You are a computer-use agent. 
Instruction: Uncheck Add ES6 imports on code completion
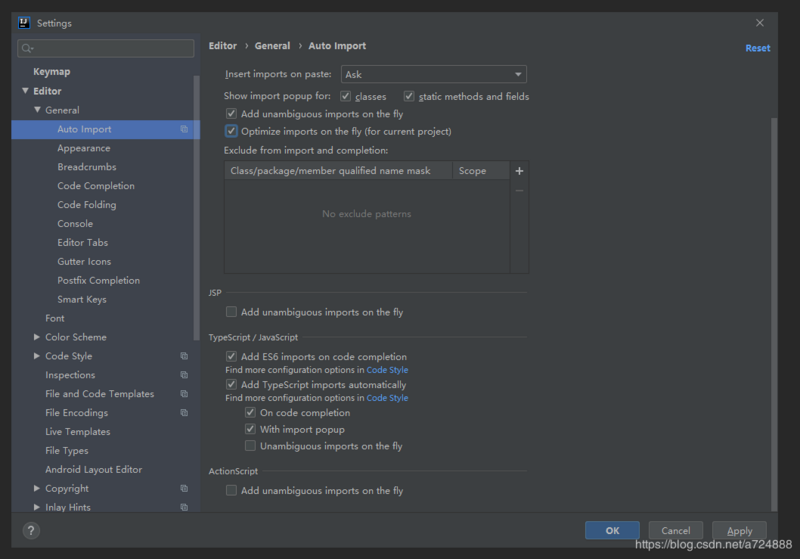(x=232, y=357)
